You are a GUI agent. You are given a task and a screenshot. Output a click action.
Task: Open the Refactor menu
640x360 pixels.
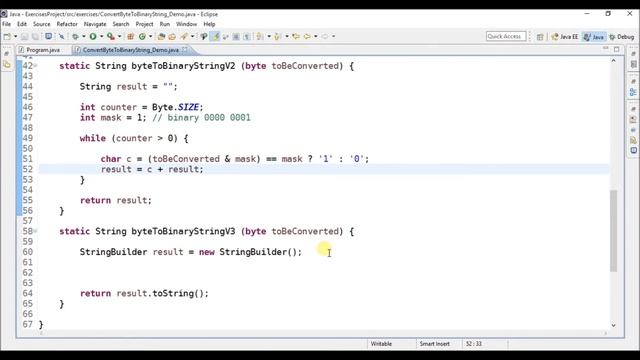[67, 24]
